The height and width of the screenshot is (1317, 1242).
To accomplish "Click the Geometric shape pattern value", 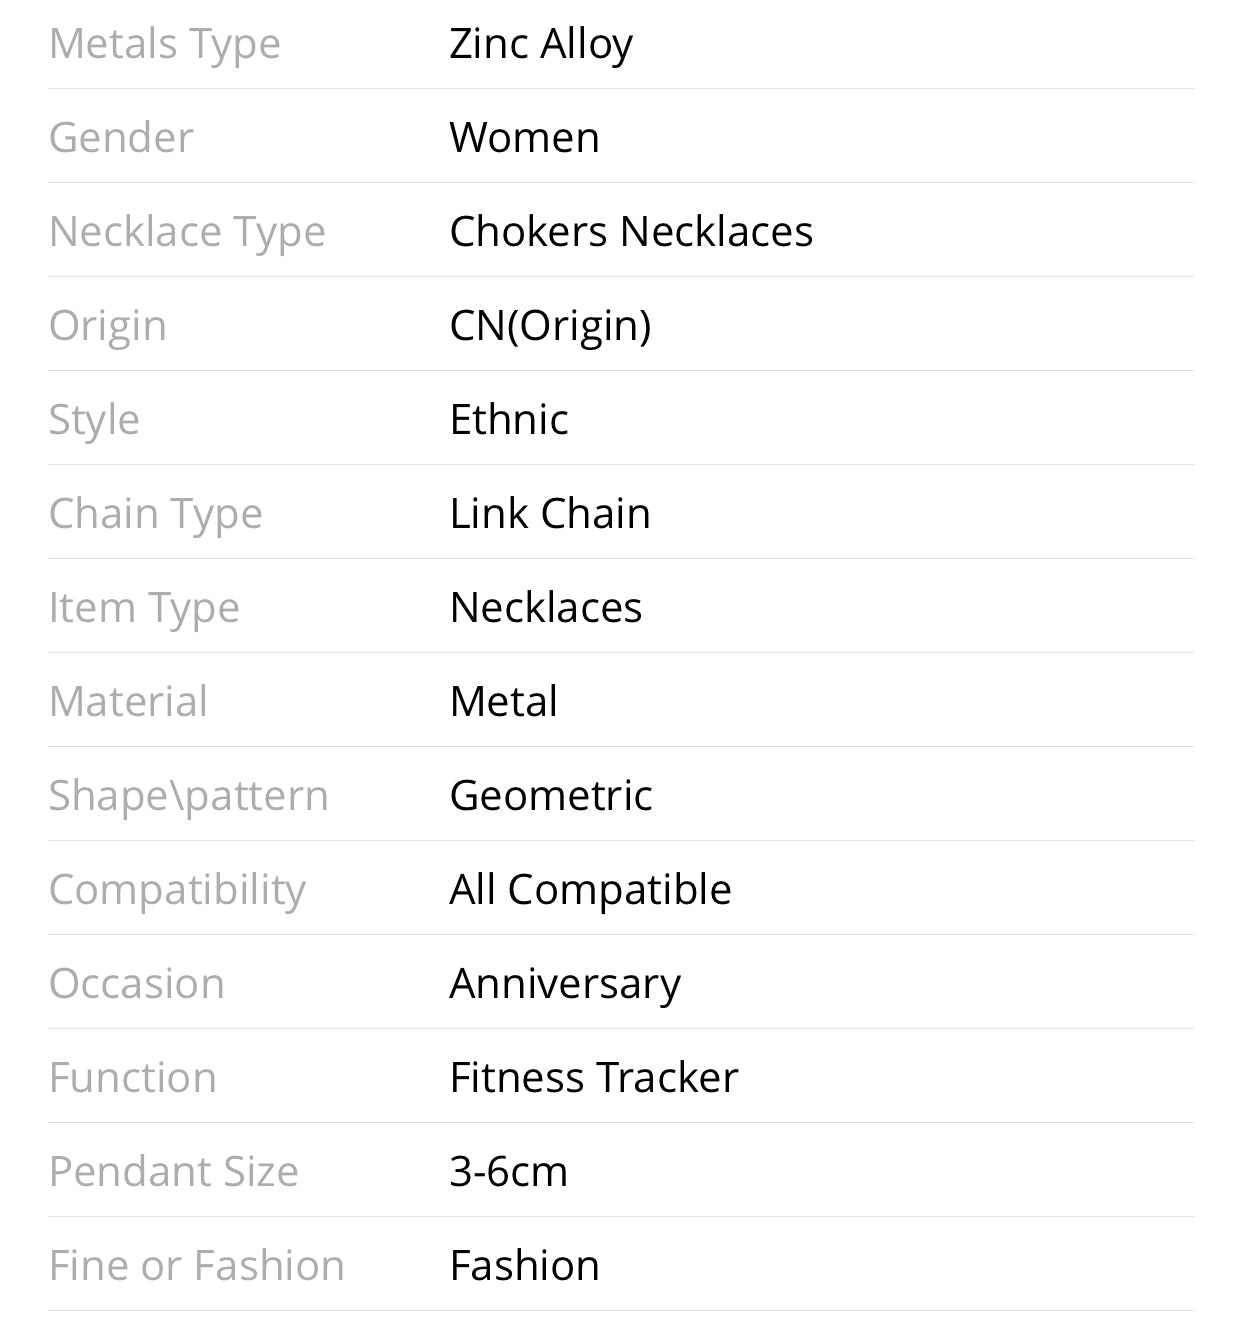I will click(551, 796).
